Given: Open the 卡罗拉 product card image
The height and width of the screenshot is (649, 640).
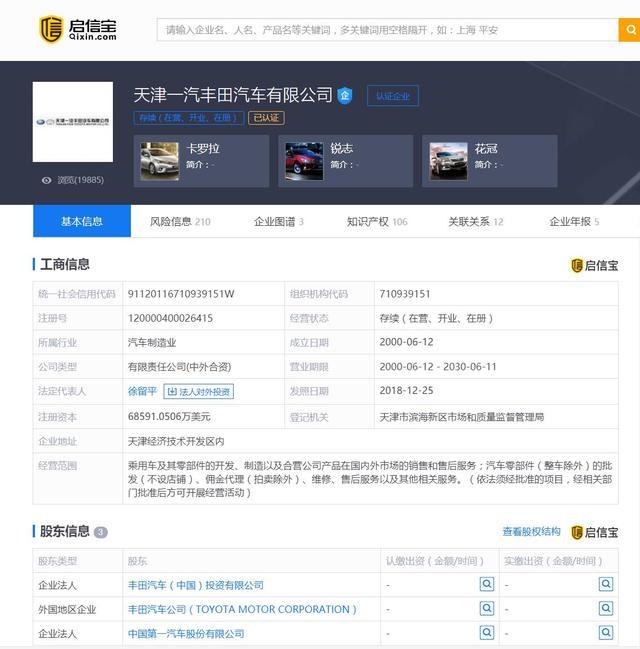Looking at the screenshot, I should point(159,161).
